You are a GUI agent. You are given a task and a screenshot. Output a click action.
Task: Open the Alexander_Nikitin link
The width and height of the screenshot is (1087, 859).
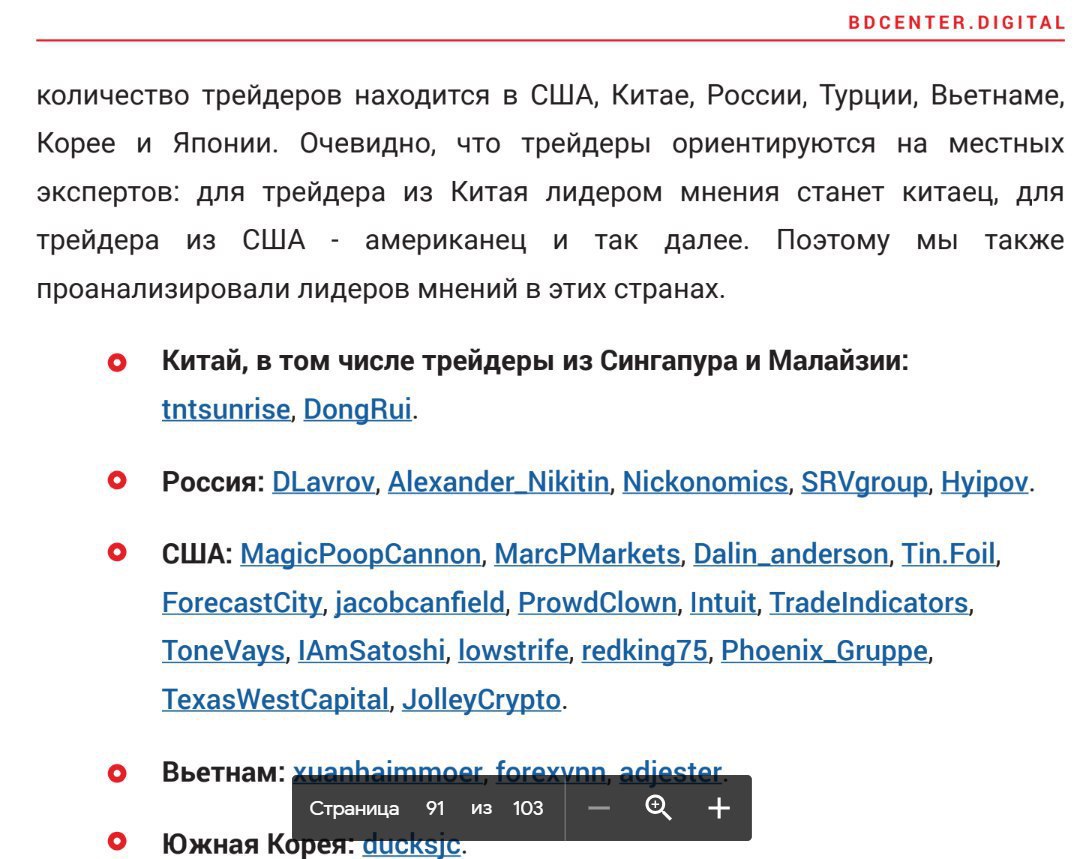click(498, 482)
